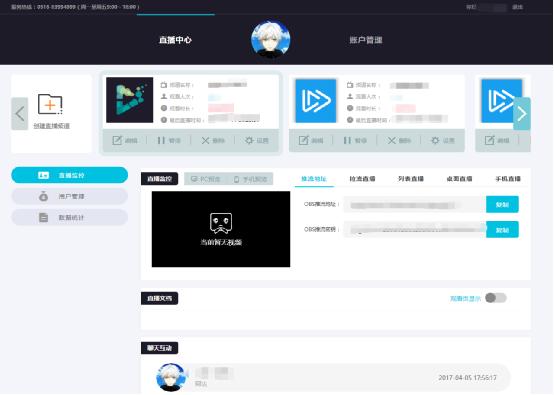Open the dark thumbnail of first channel
Screen dimensions: 554x395
[130, 100]
